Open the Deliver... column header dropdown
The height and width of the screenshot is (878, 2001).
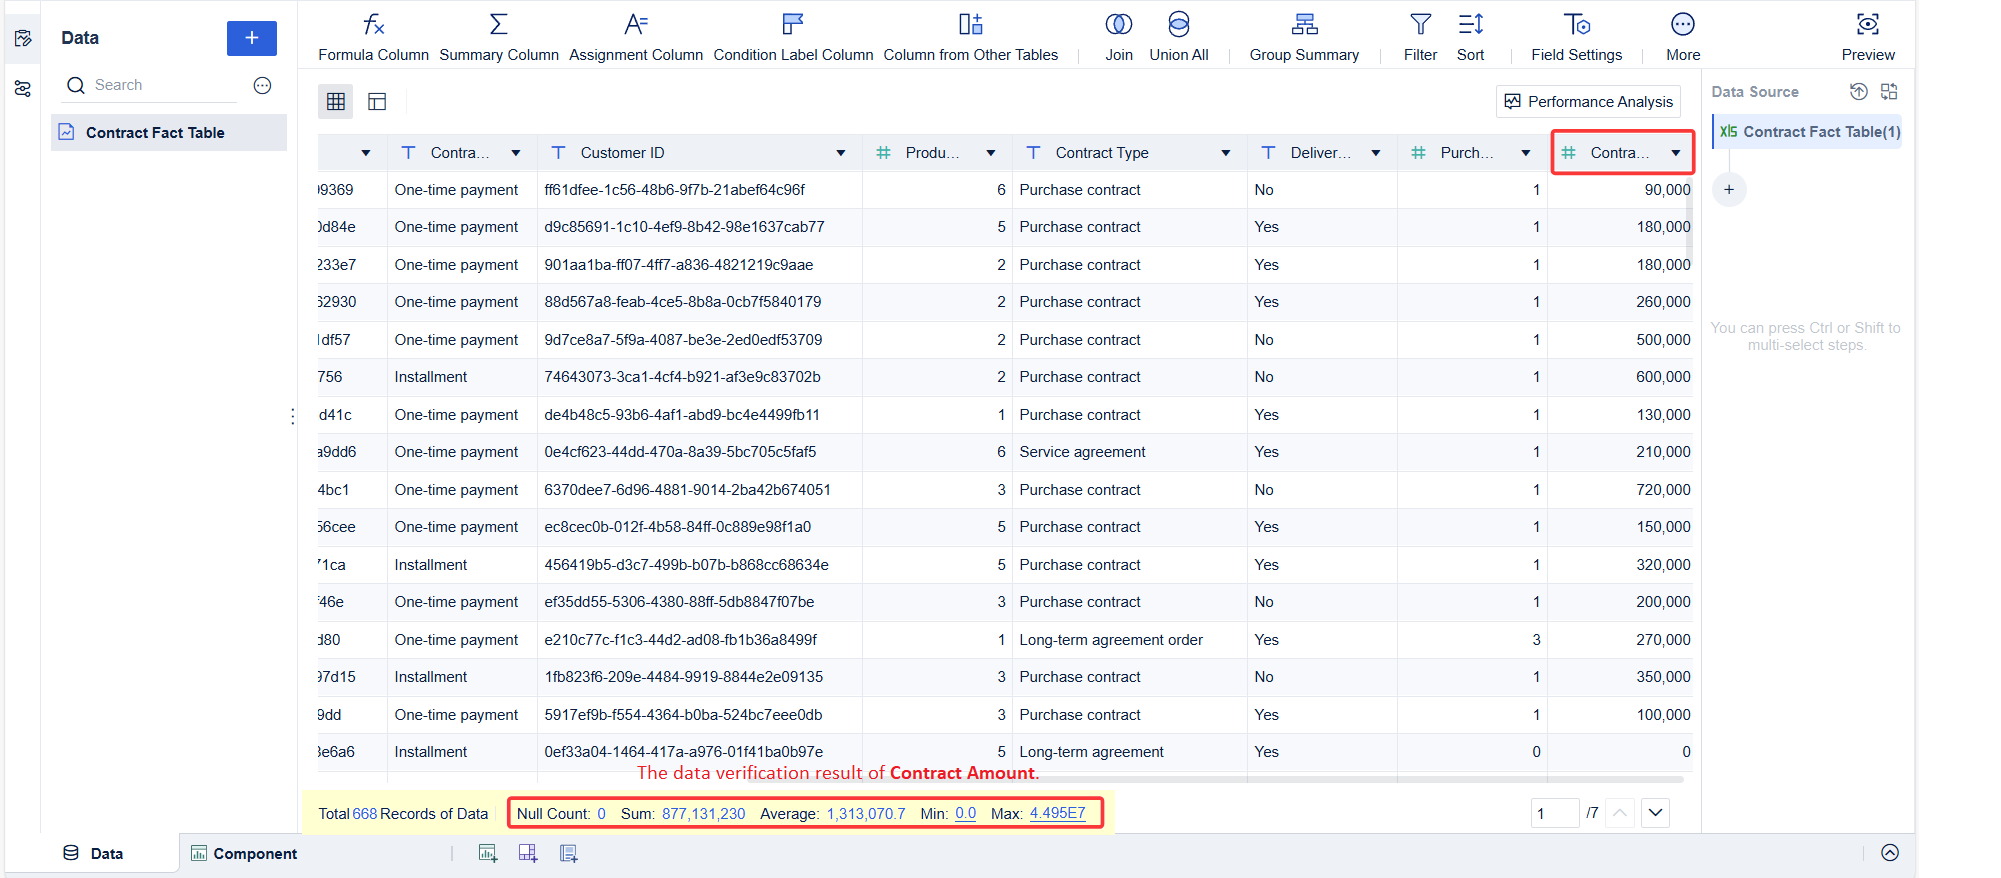[x=1376, y=153]
